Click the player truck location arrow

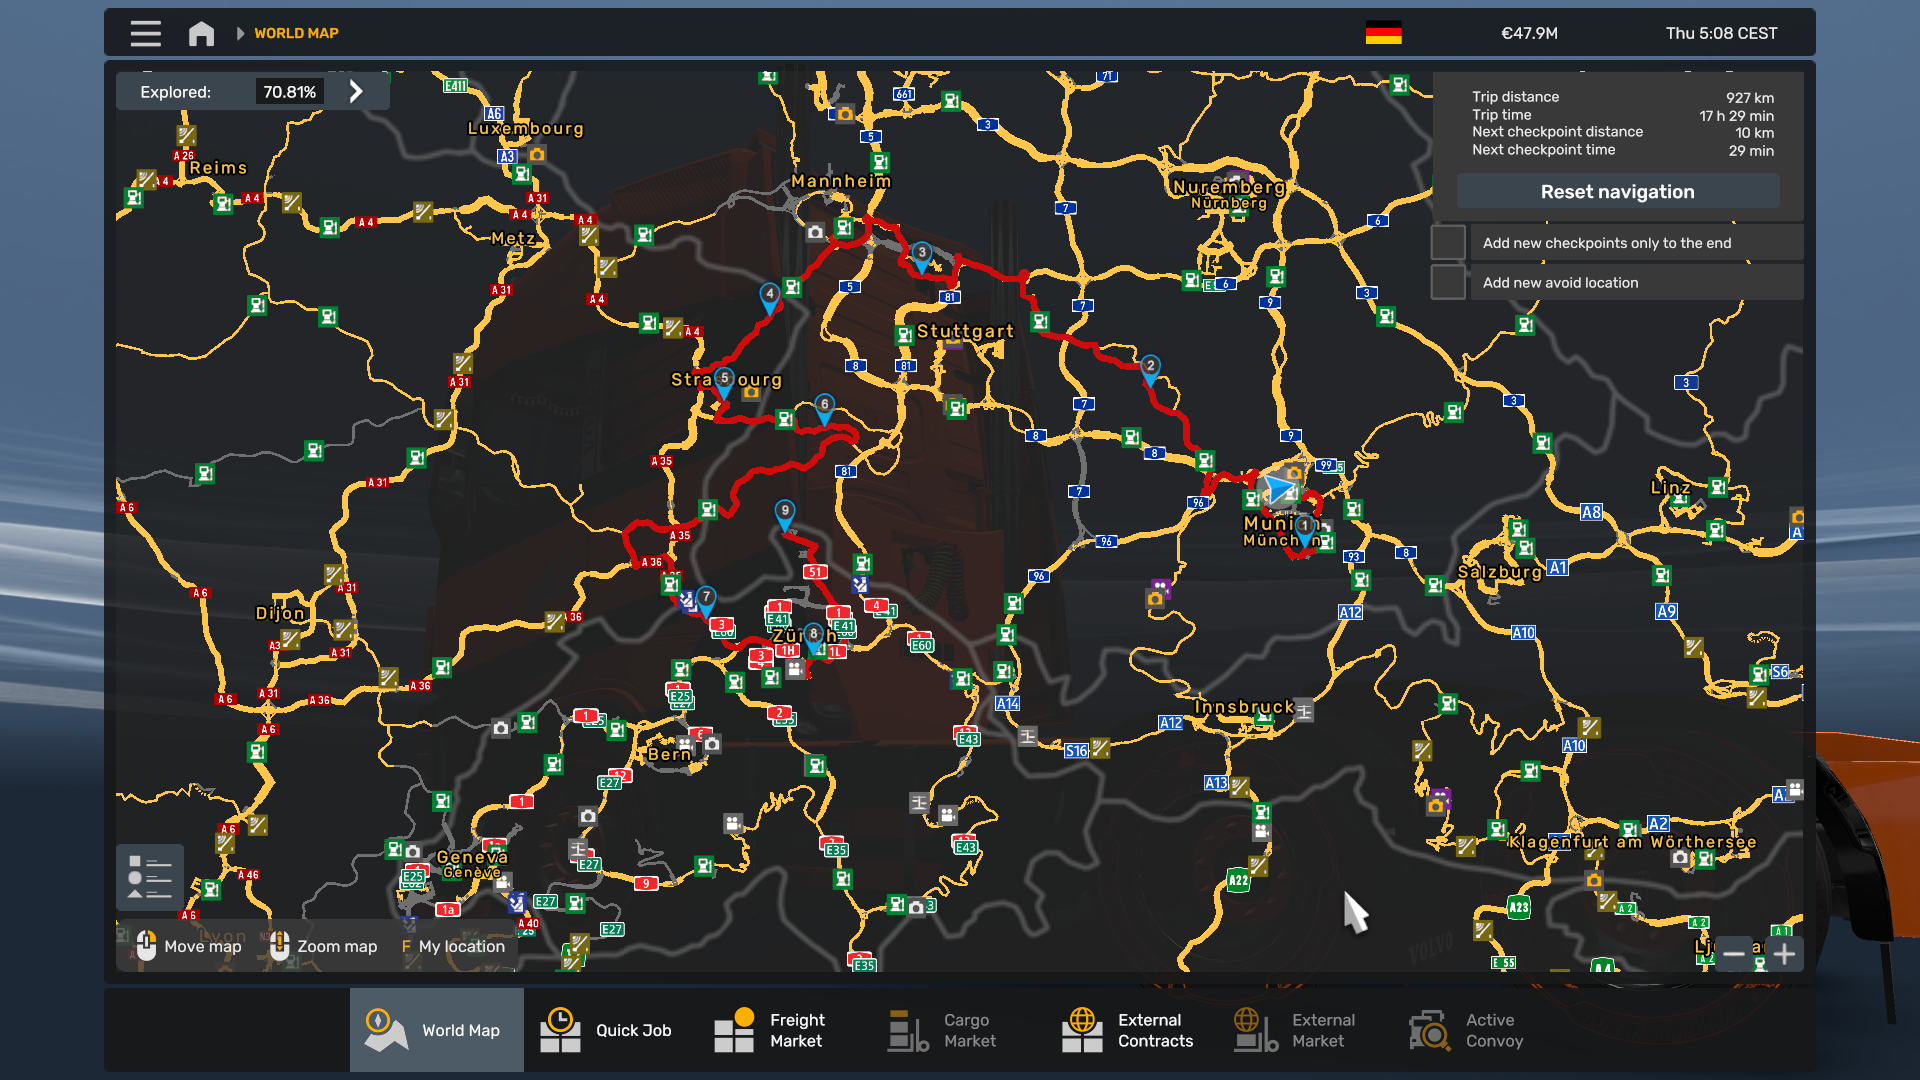coord(1279,489)
